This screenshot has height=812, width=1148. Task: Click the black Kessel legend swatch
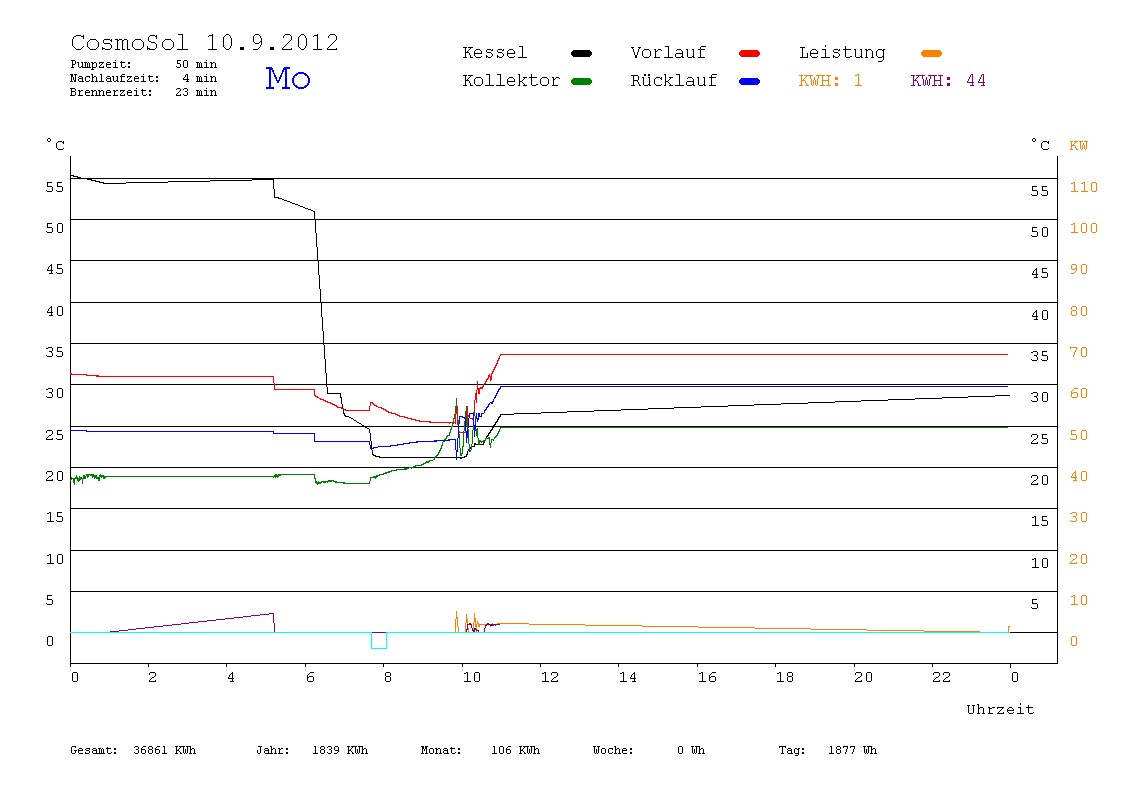(x=581, y=53)
